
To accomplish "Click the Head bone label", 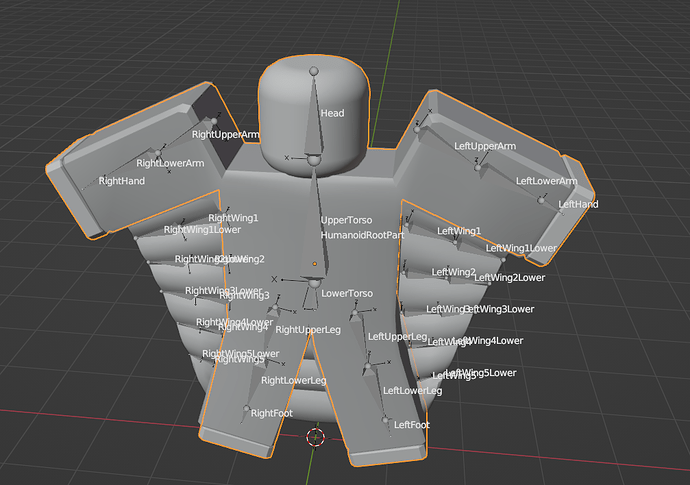I will pos(332,113).
